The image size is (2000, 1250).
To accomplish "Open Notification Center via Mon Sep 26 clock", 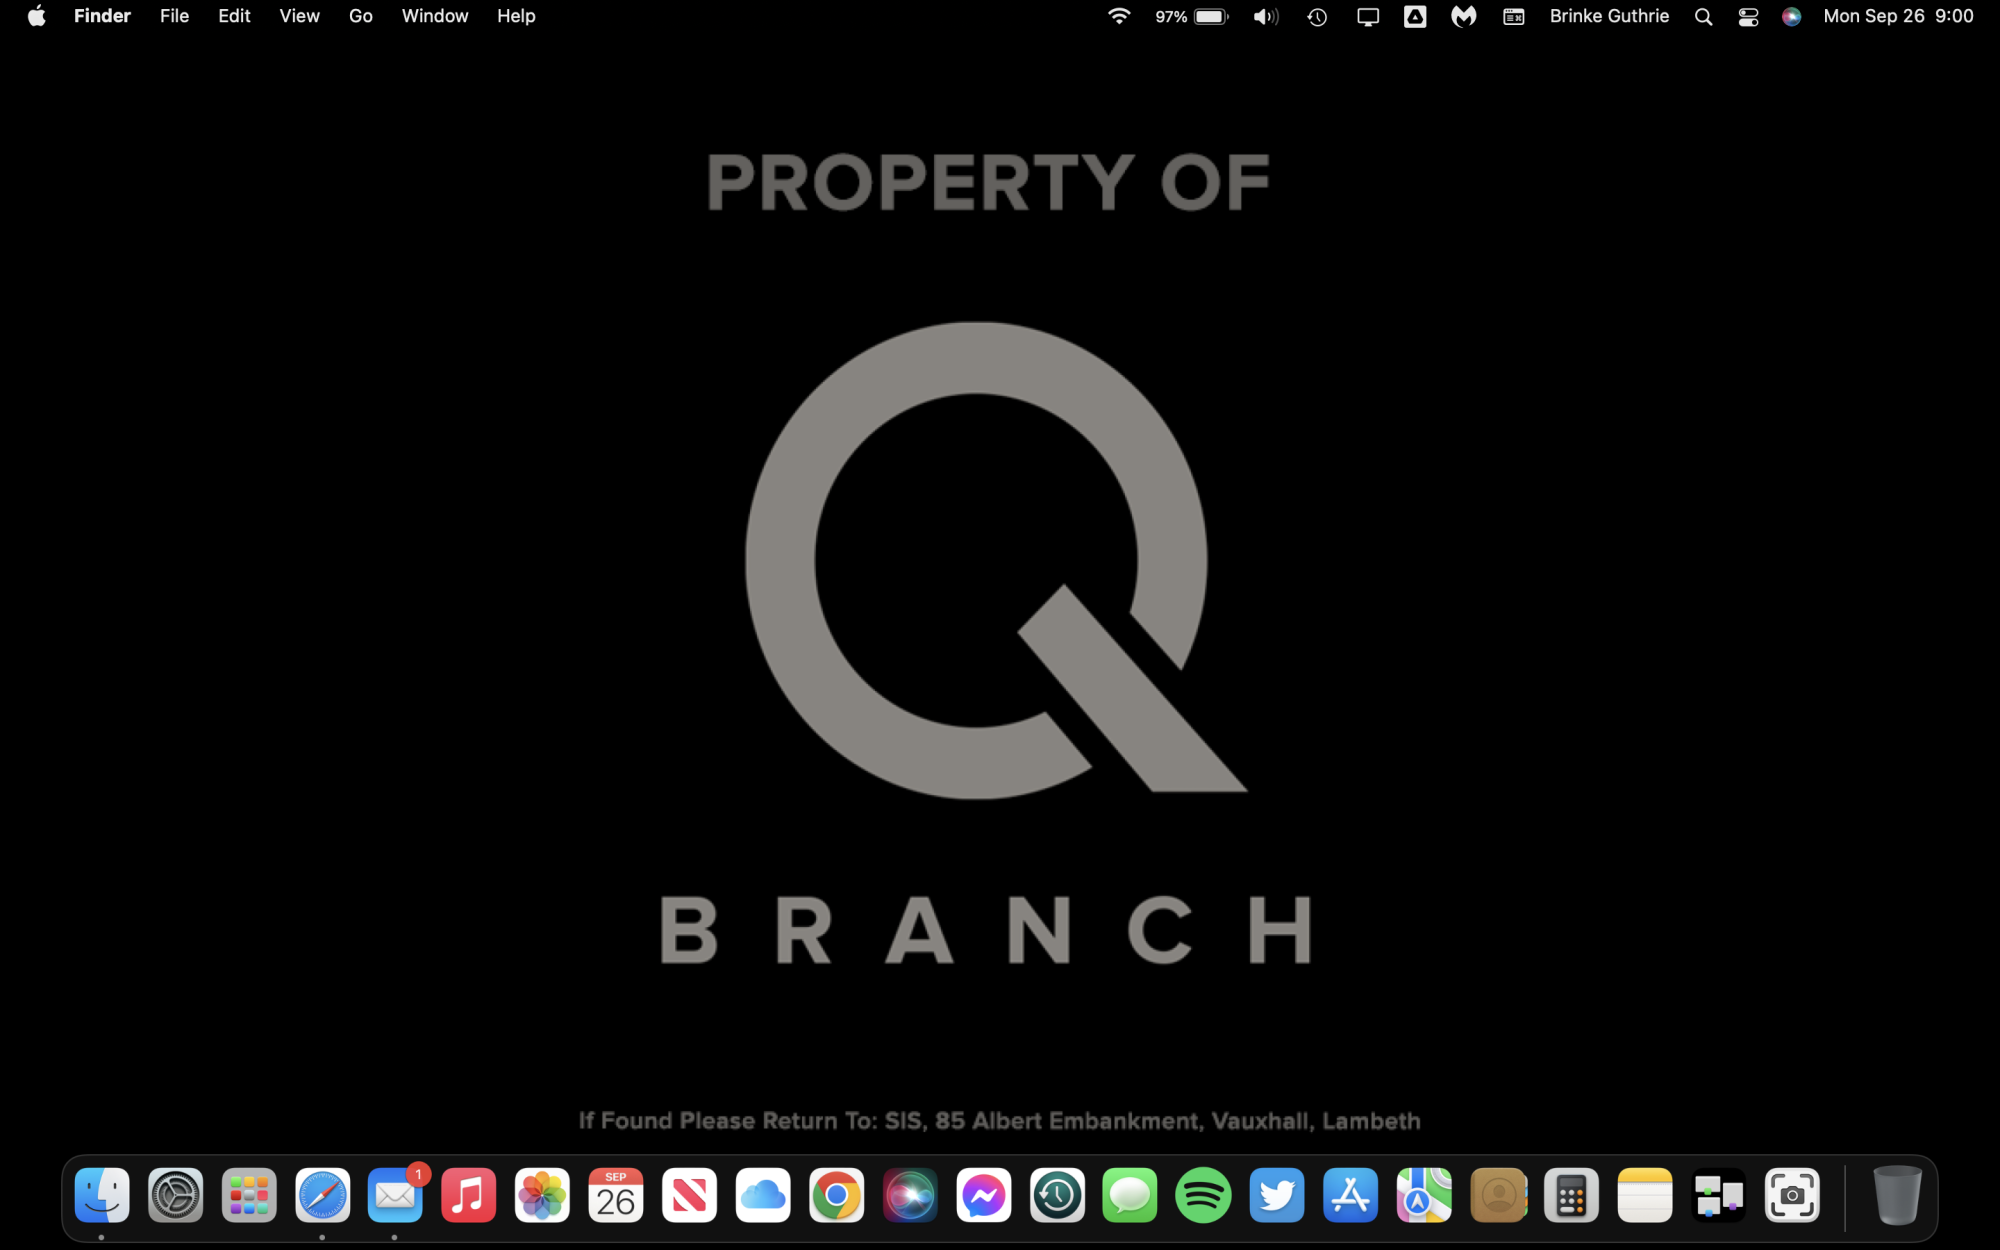I will point(1898,16).
